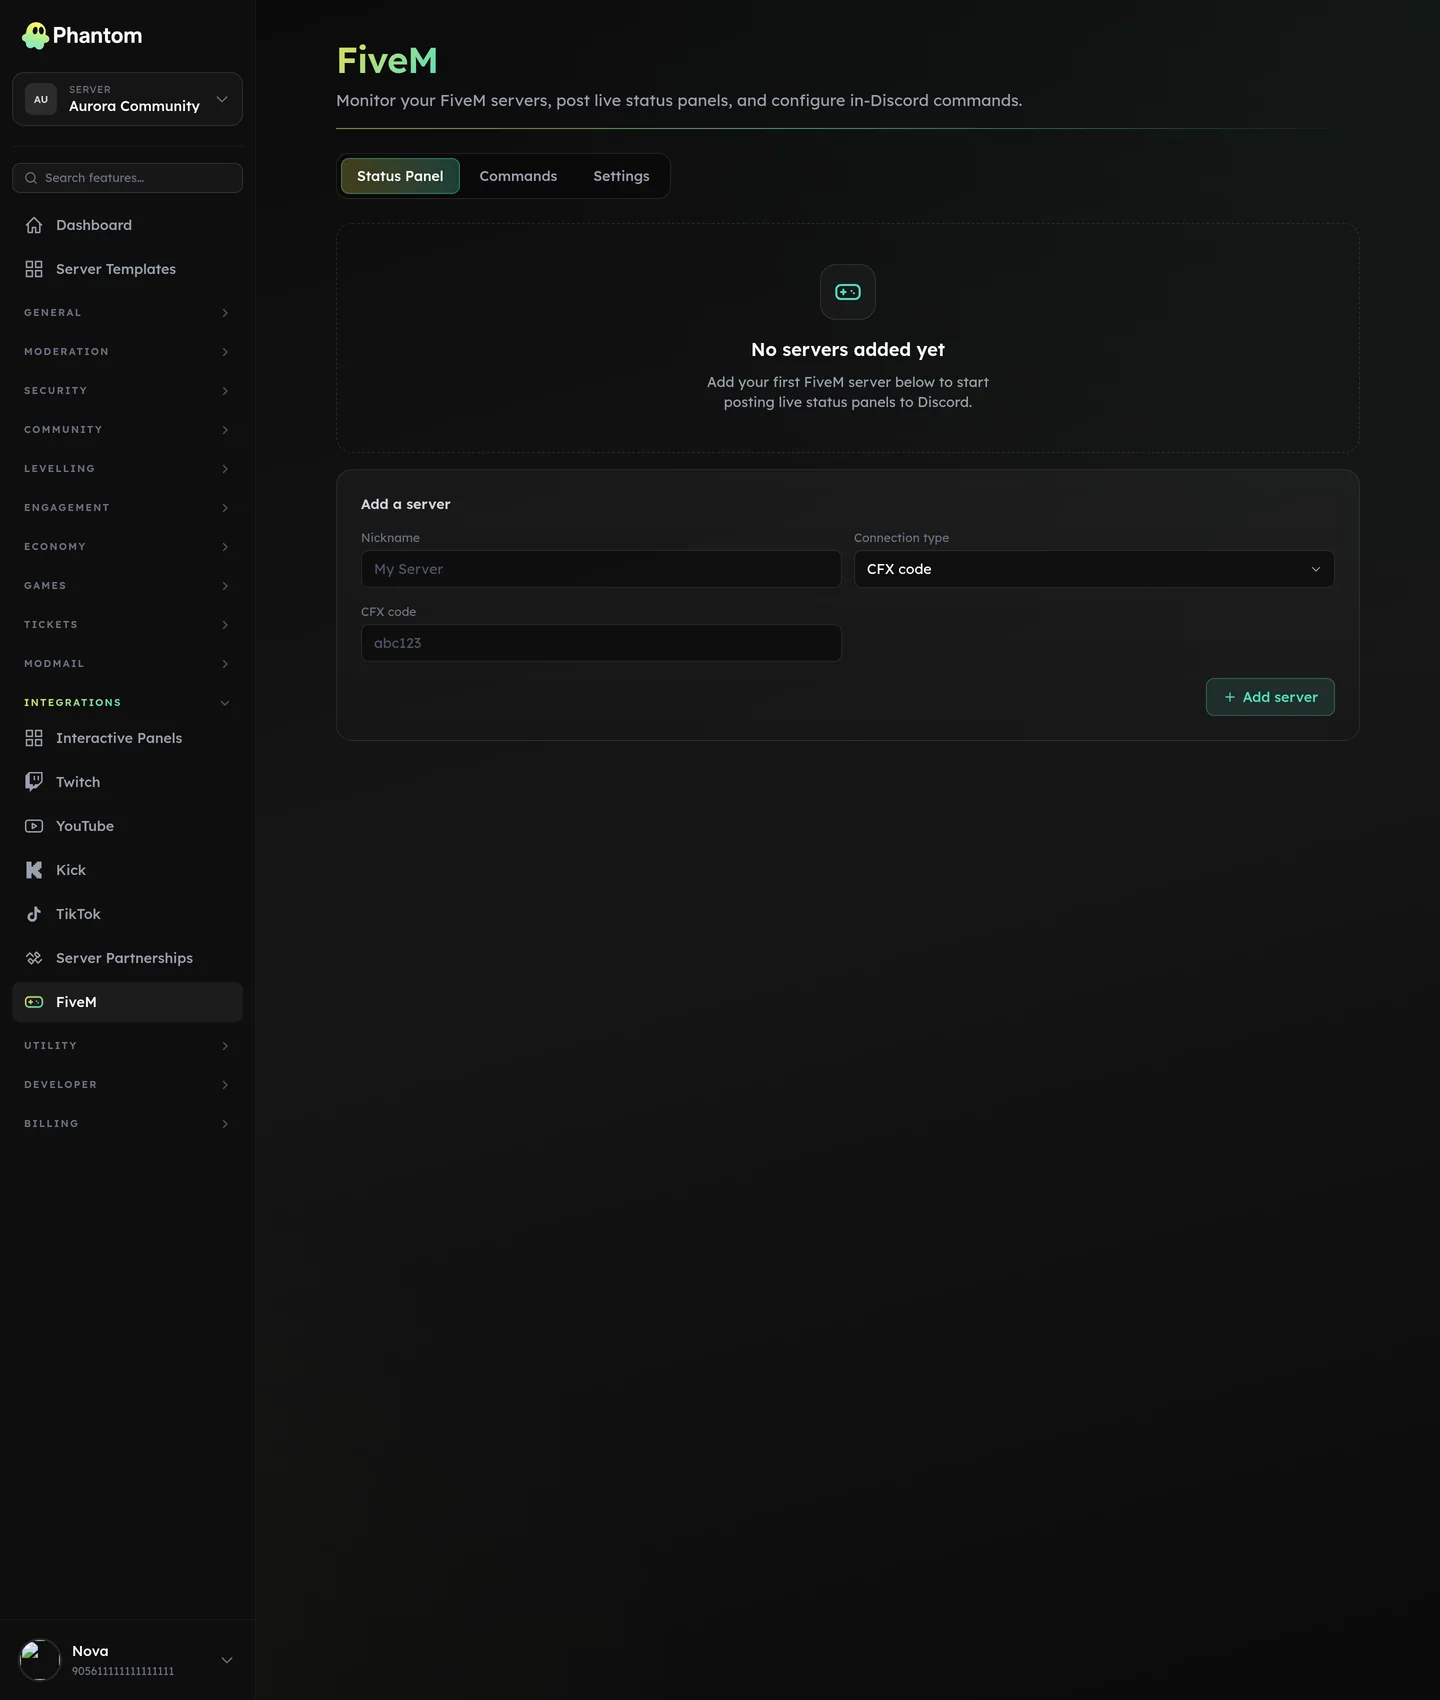Expand the Engagement section
1440x1700 pixels.
coord(127,508)
